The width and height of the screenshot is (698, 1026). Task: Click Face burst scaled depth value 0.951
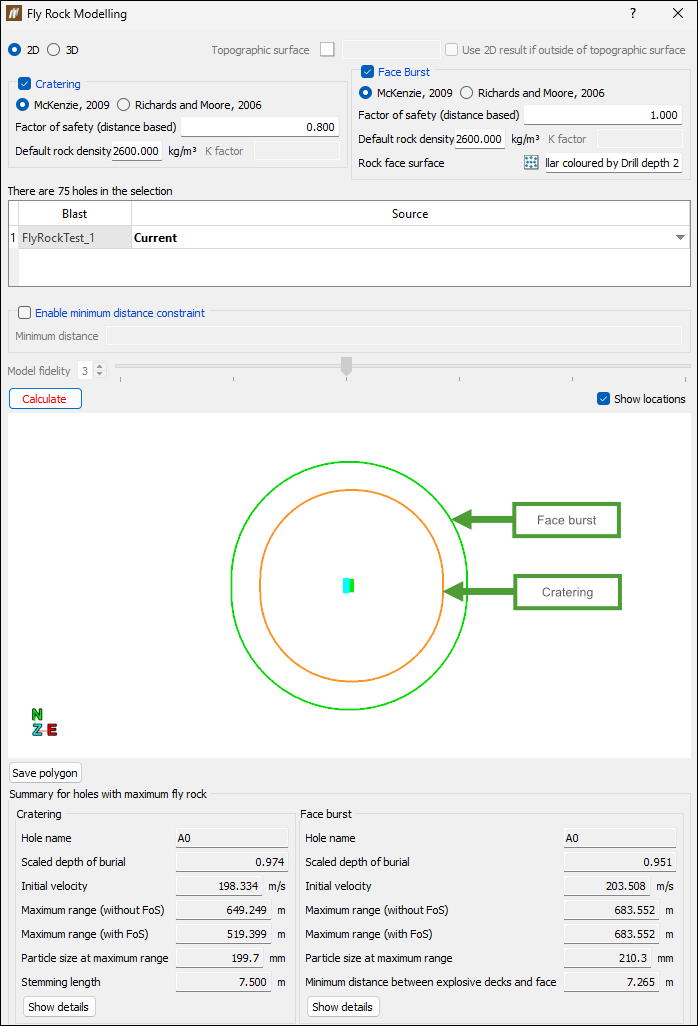click(x=619, y=862)
